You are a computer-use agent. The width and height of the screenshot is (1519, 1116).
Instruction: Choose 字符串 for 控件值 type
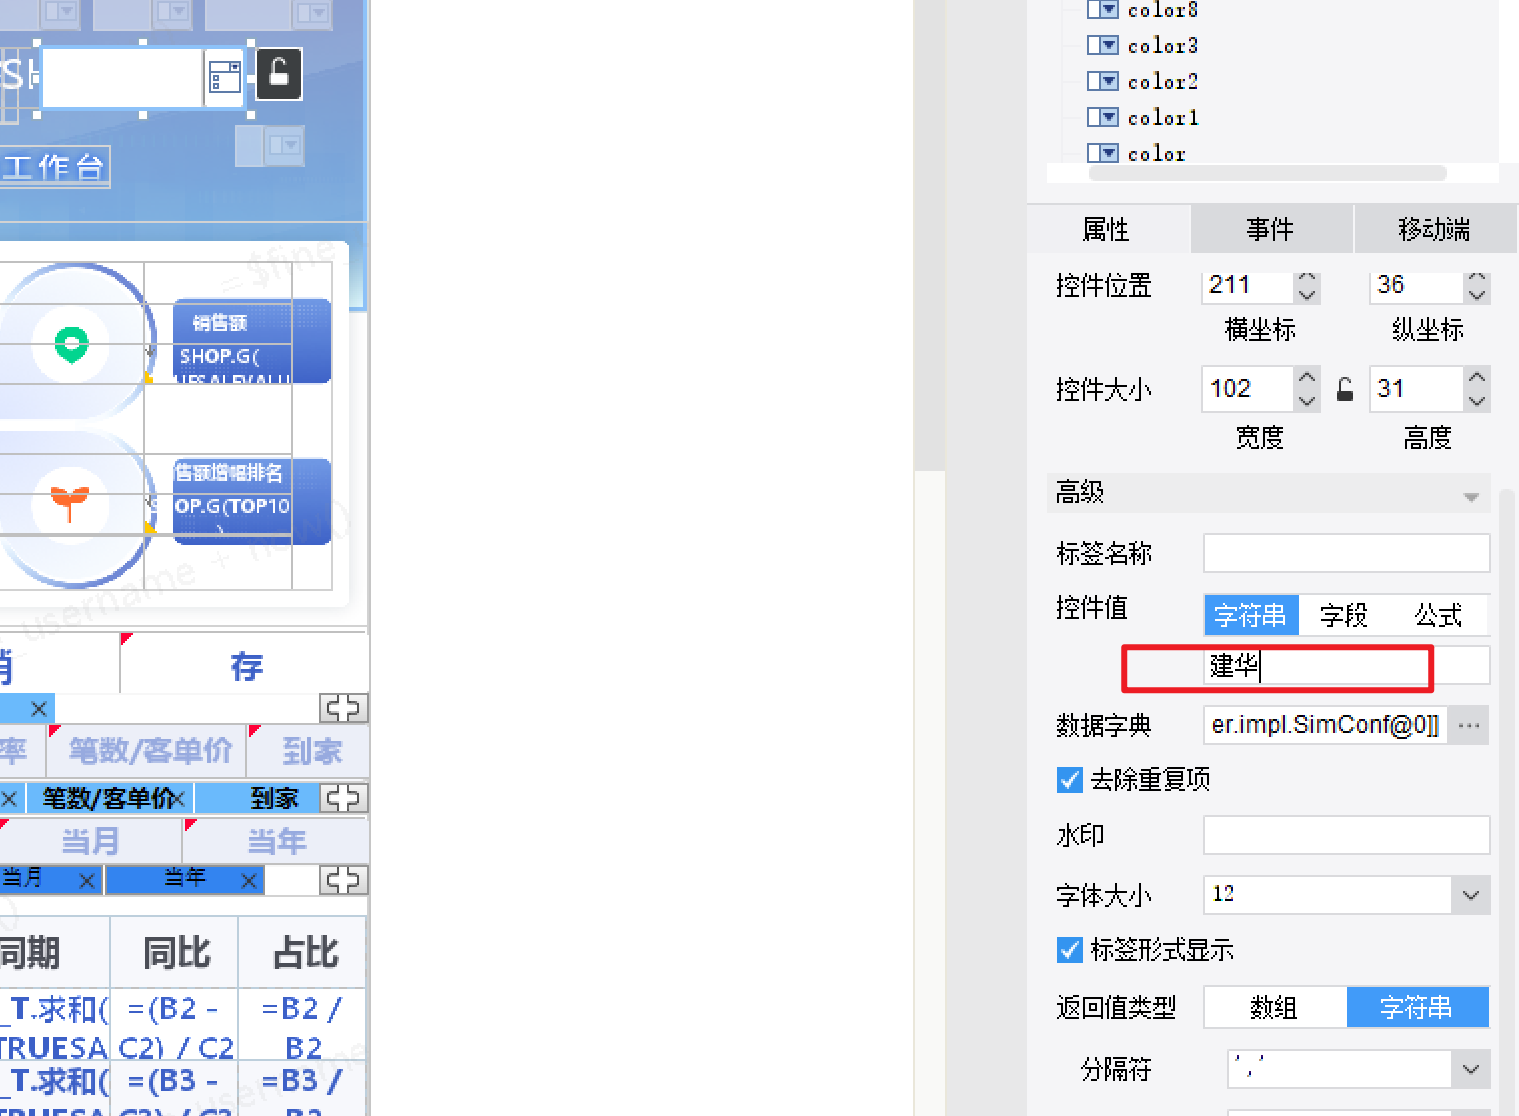pyautogui.click(x=1251, y=615)
